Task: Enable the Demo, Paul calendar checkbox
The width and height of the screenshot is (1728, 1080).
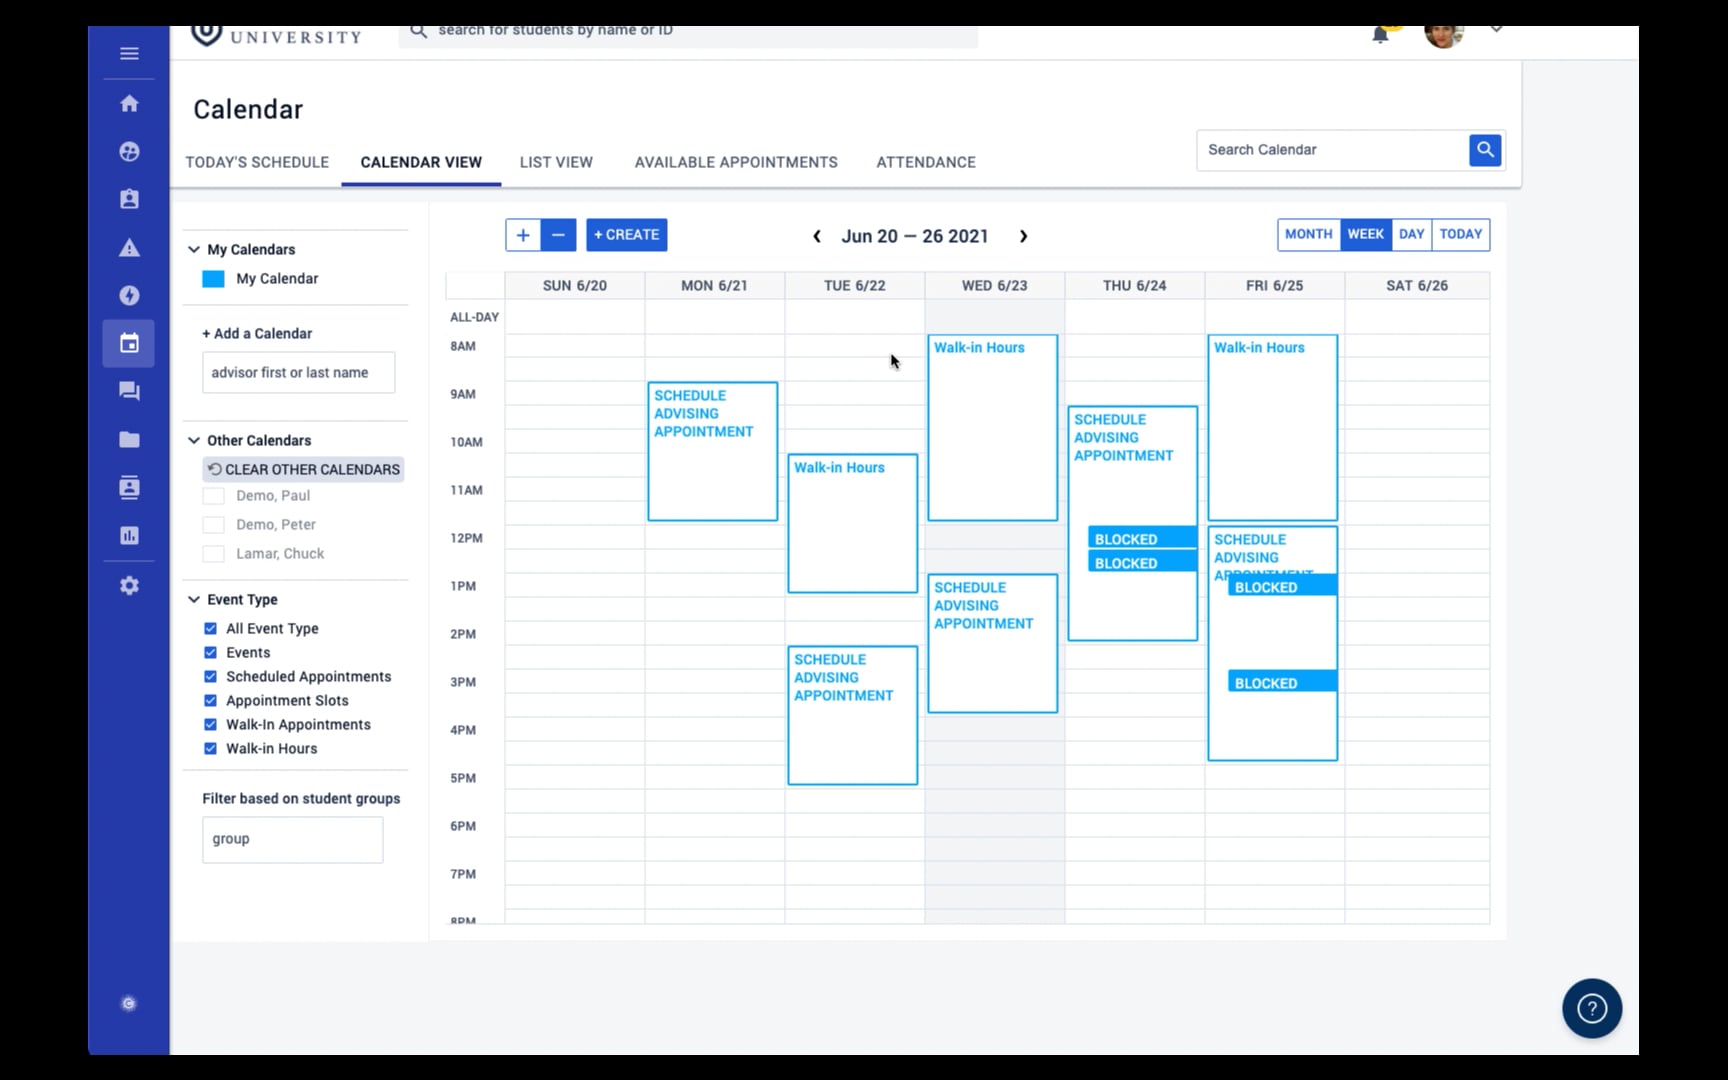Action: (213, 495)
